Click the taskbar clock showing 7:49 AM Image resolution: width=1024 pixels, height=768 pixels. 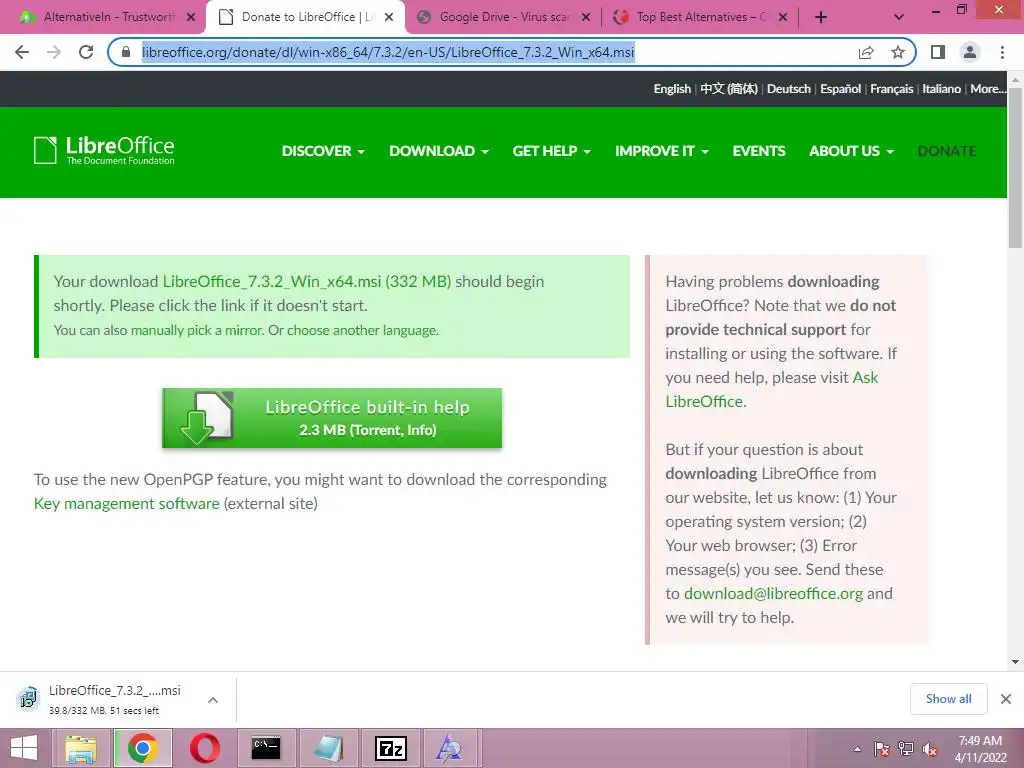click(980, 749)
